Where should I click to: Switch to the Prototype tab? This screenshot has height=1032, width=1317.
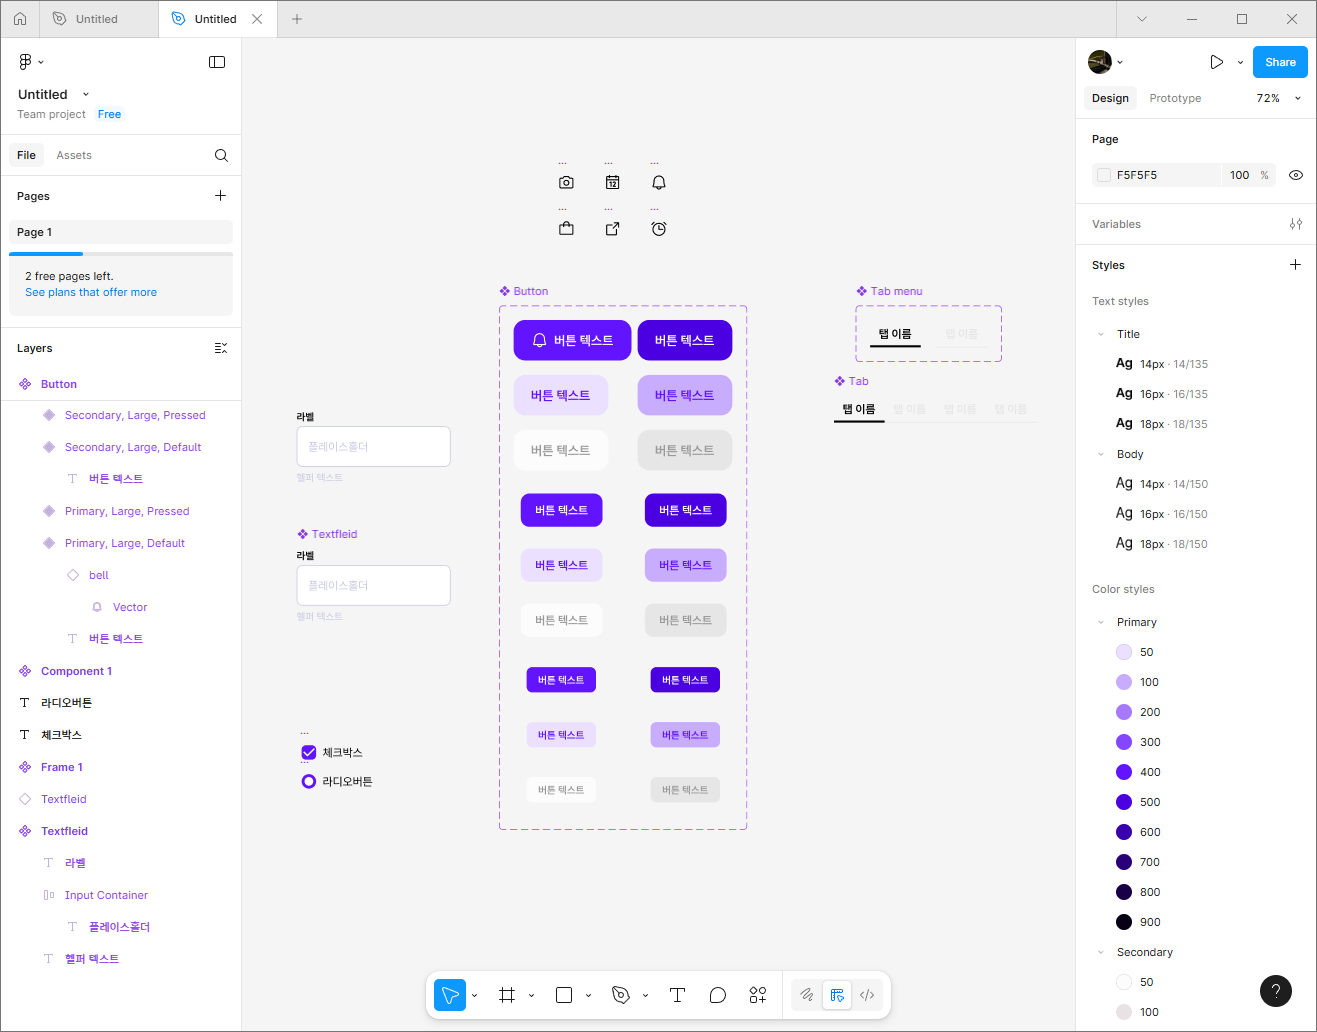pyautogui.click(x=1175, y=98)
